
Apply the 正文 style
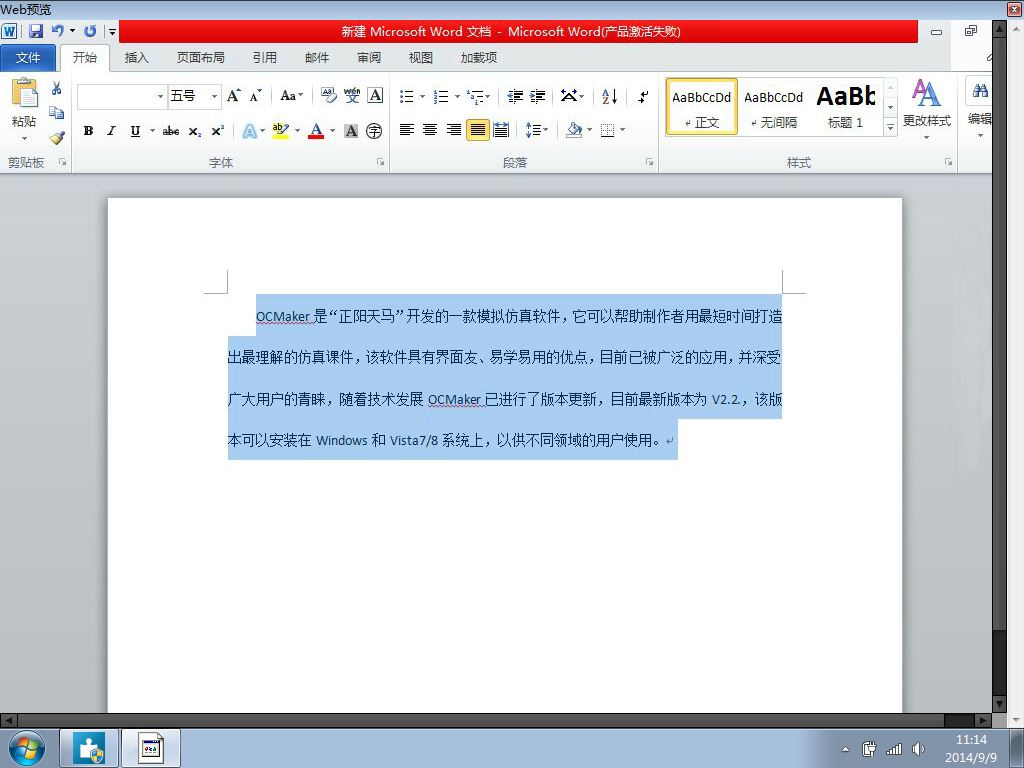(x=701, y=107)
